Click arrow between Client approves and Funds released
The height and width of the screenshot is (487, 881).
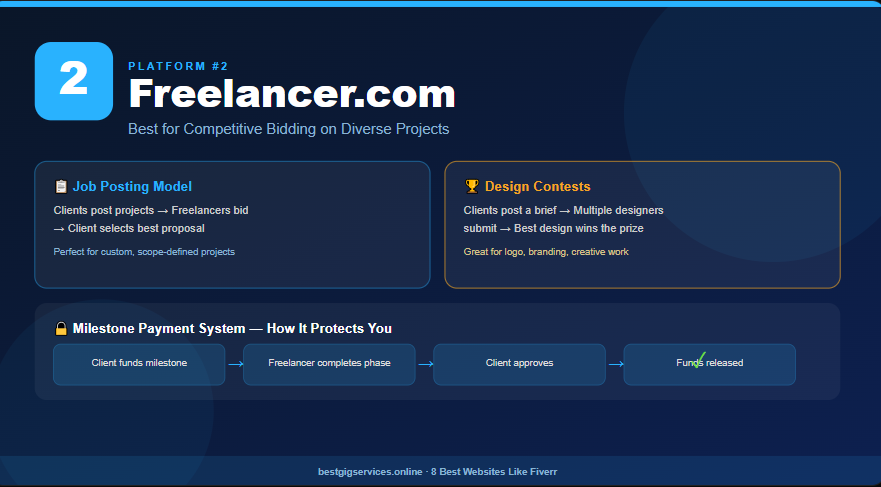tap(616, 364)
